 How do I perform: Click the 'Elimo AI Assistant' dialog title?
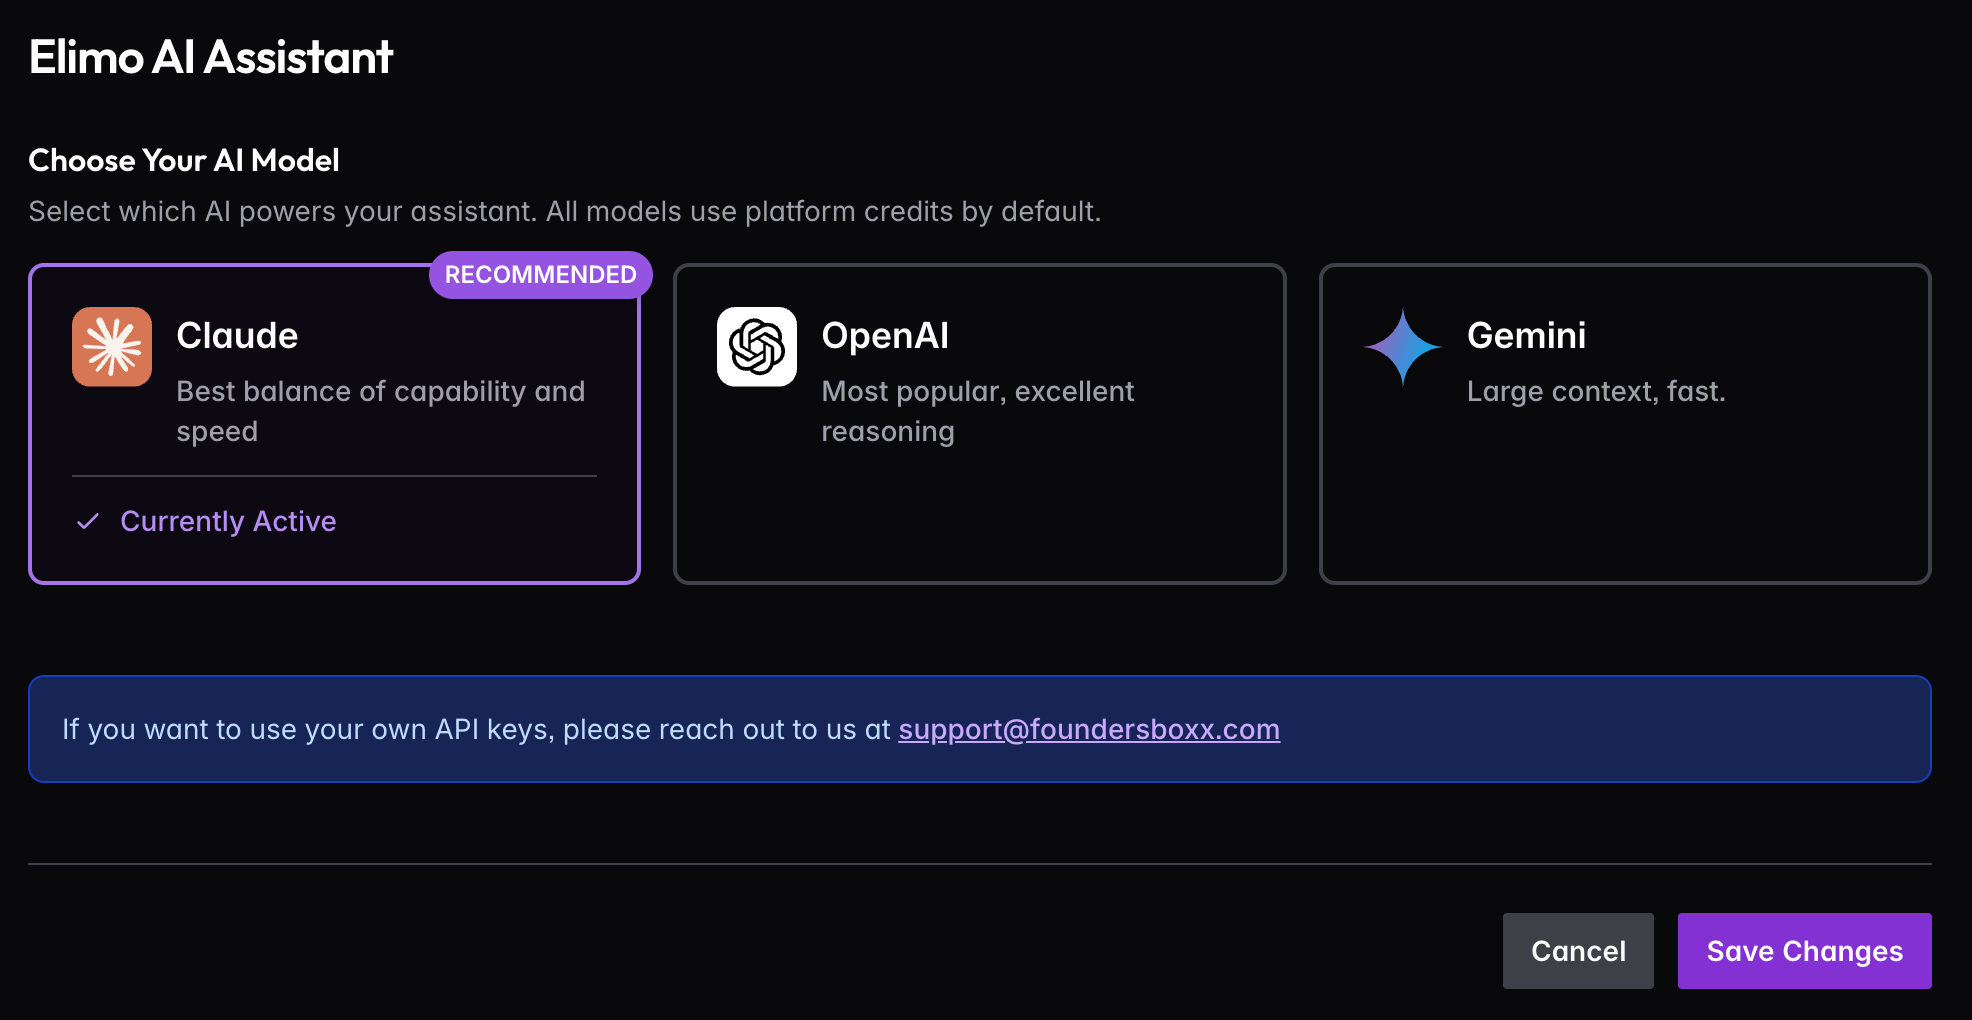(x=211, y=57)
